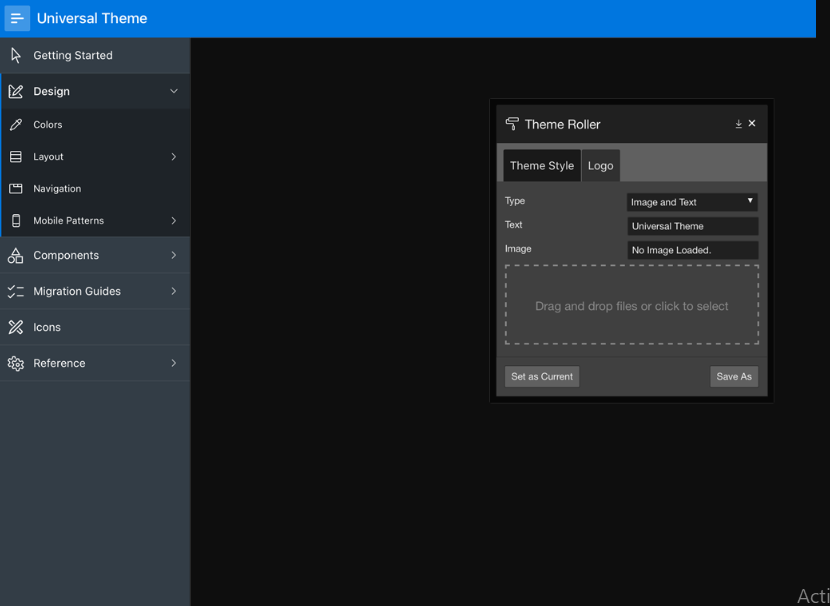Viewport: 830px width, 606px height.
Task: Click the Layout icon in sidebar
Action: pyautogui.click(x=15, y=157)
